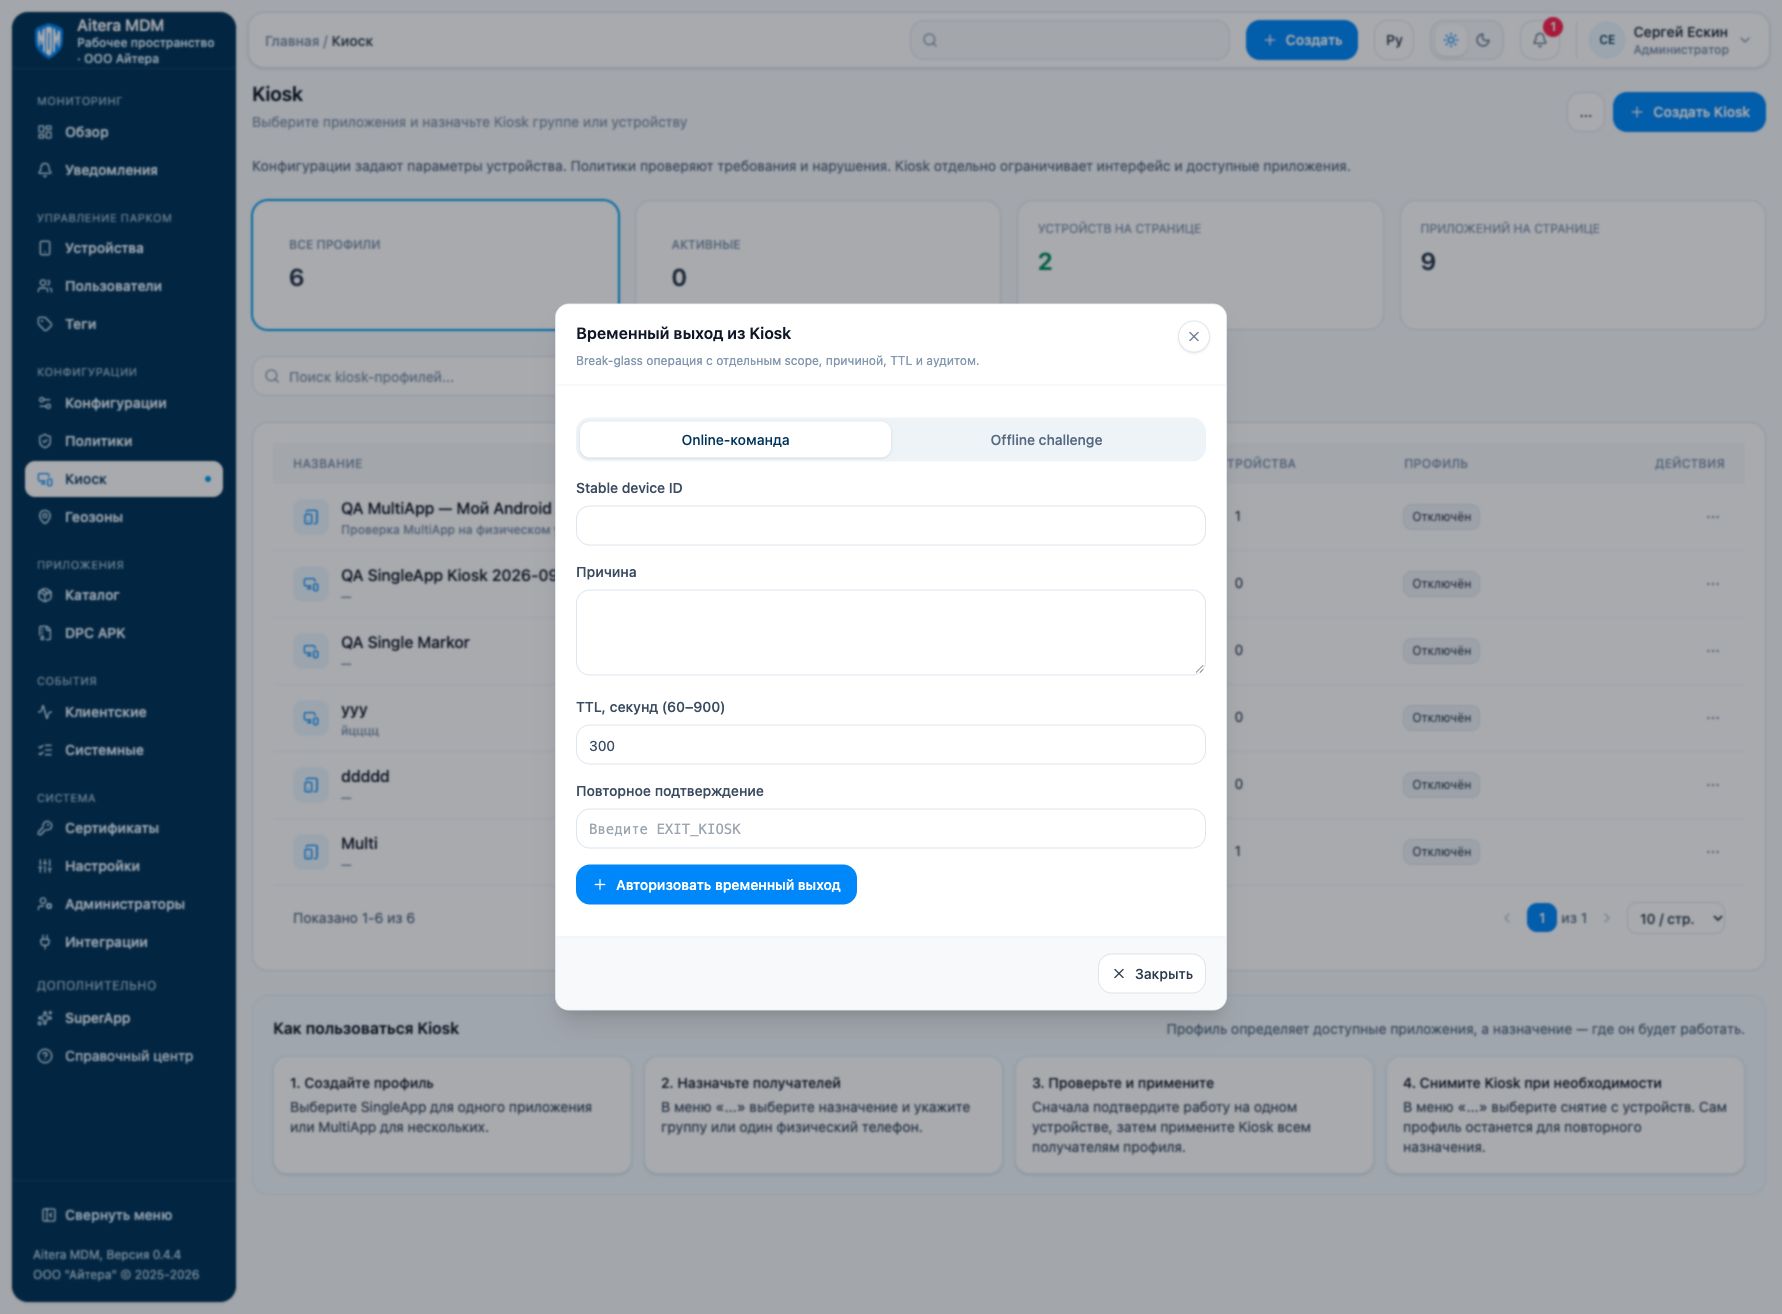The height and width of the screenshot is (1314, 1782).
Task: Open Конфигурации in sidebar
Action: (x=123, y=403)
